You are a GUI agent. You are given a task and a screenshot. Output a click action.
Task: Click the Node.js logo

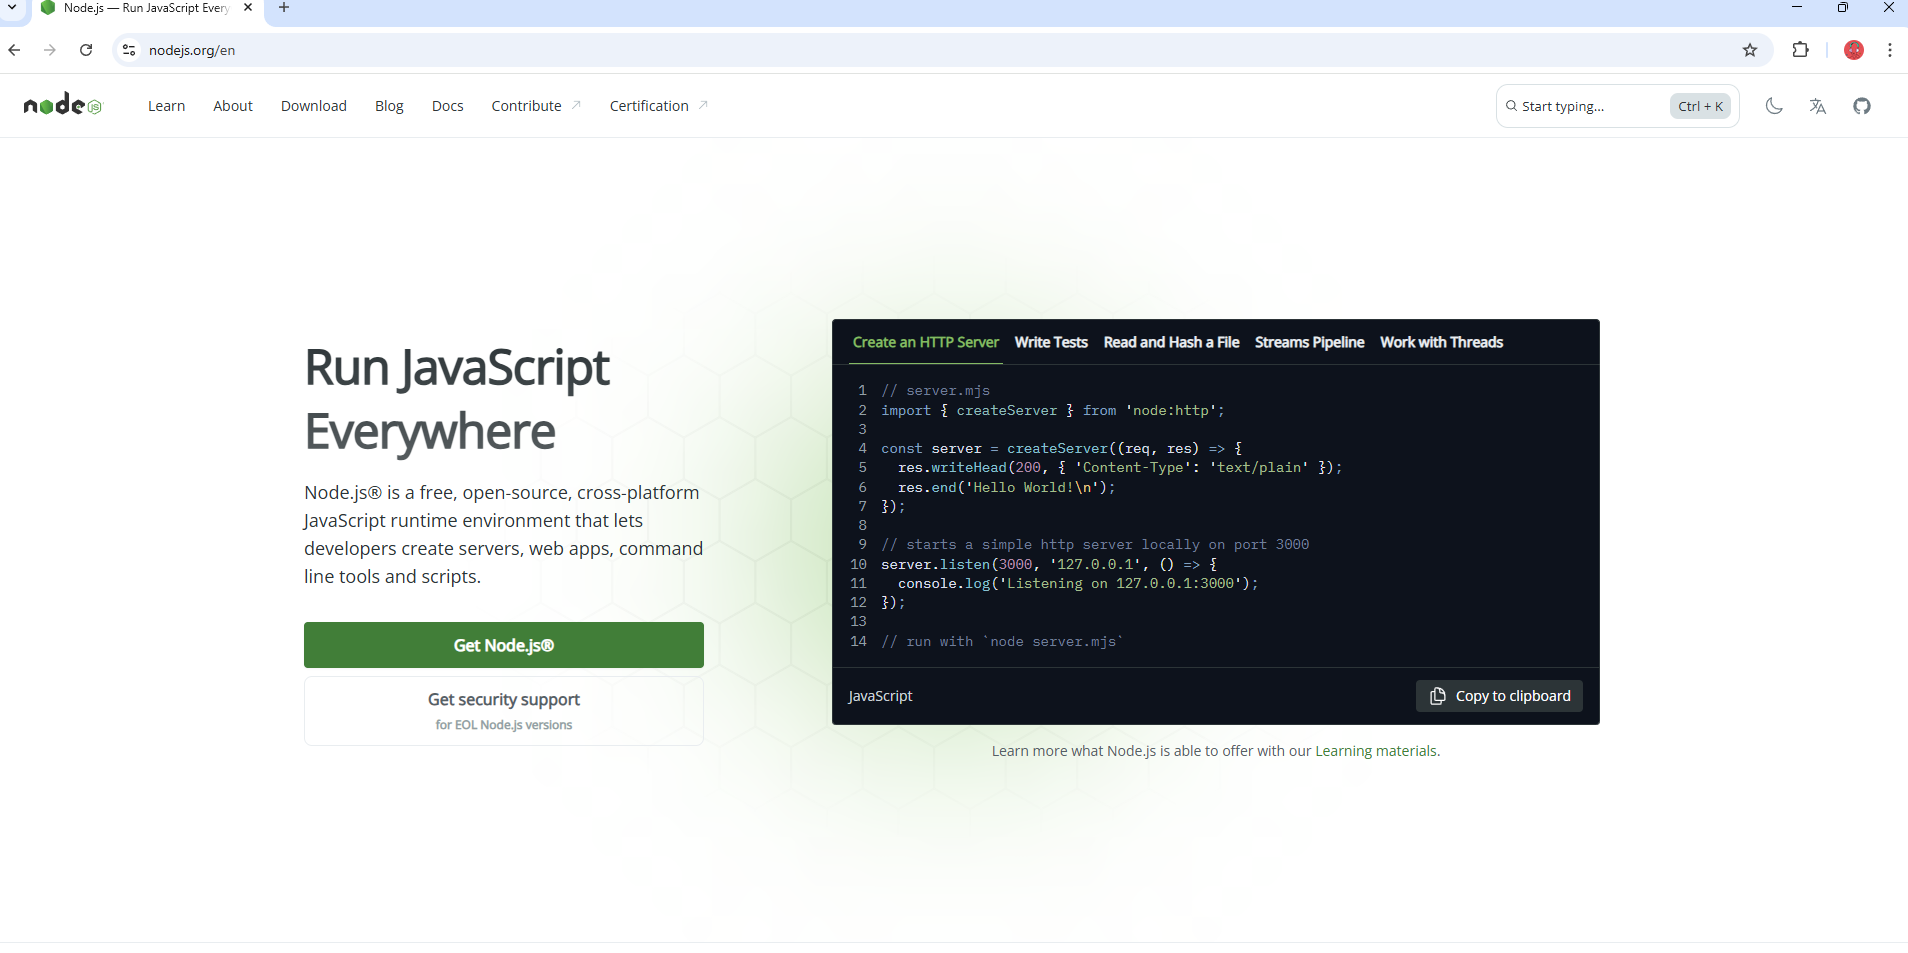(x=62, y=104)
